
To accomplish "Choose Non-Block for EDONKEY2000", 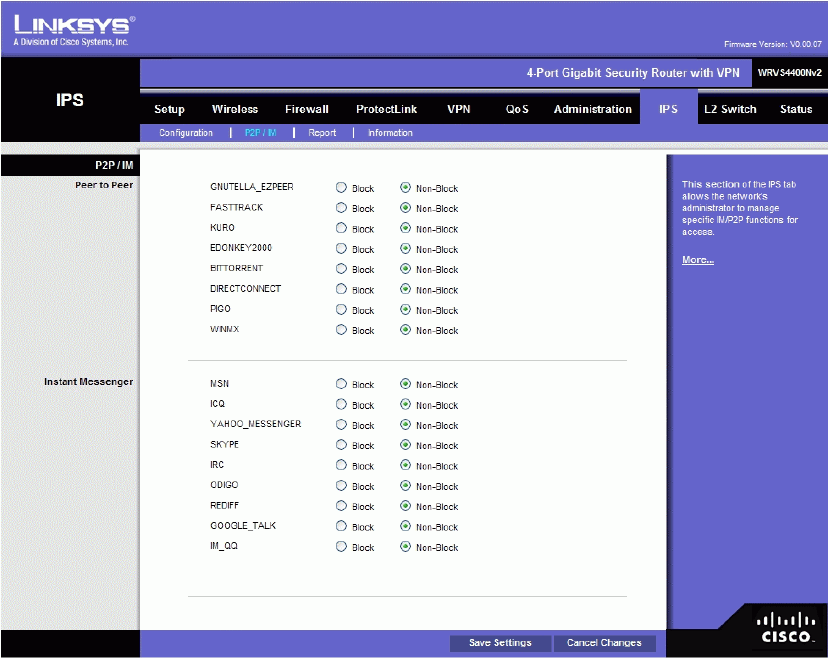I will click(405, 248).
